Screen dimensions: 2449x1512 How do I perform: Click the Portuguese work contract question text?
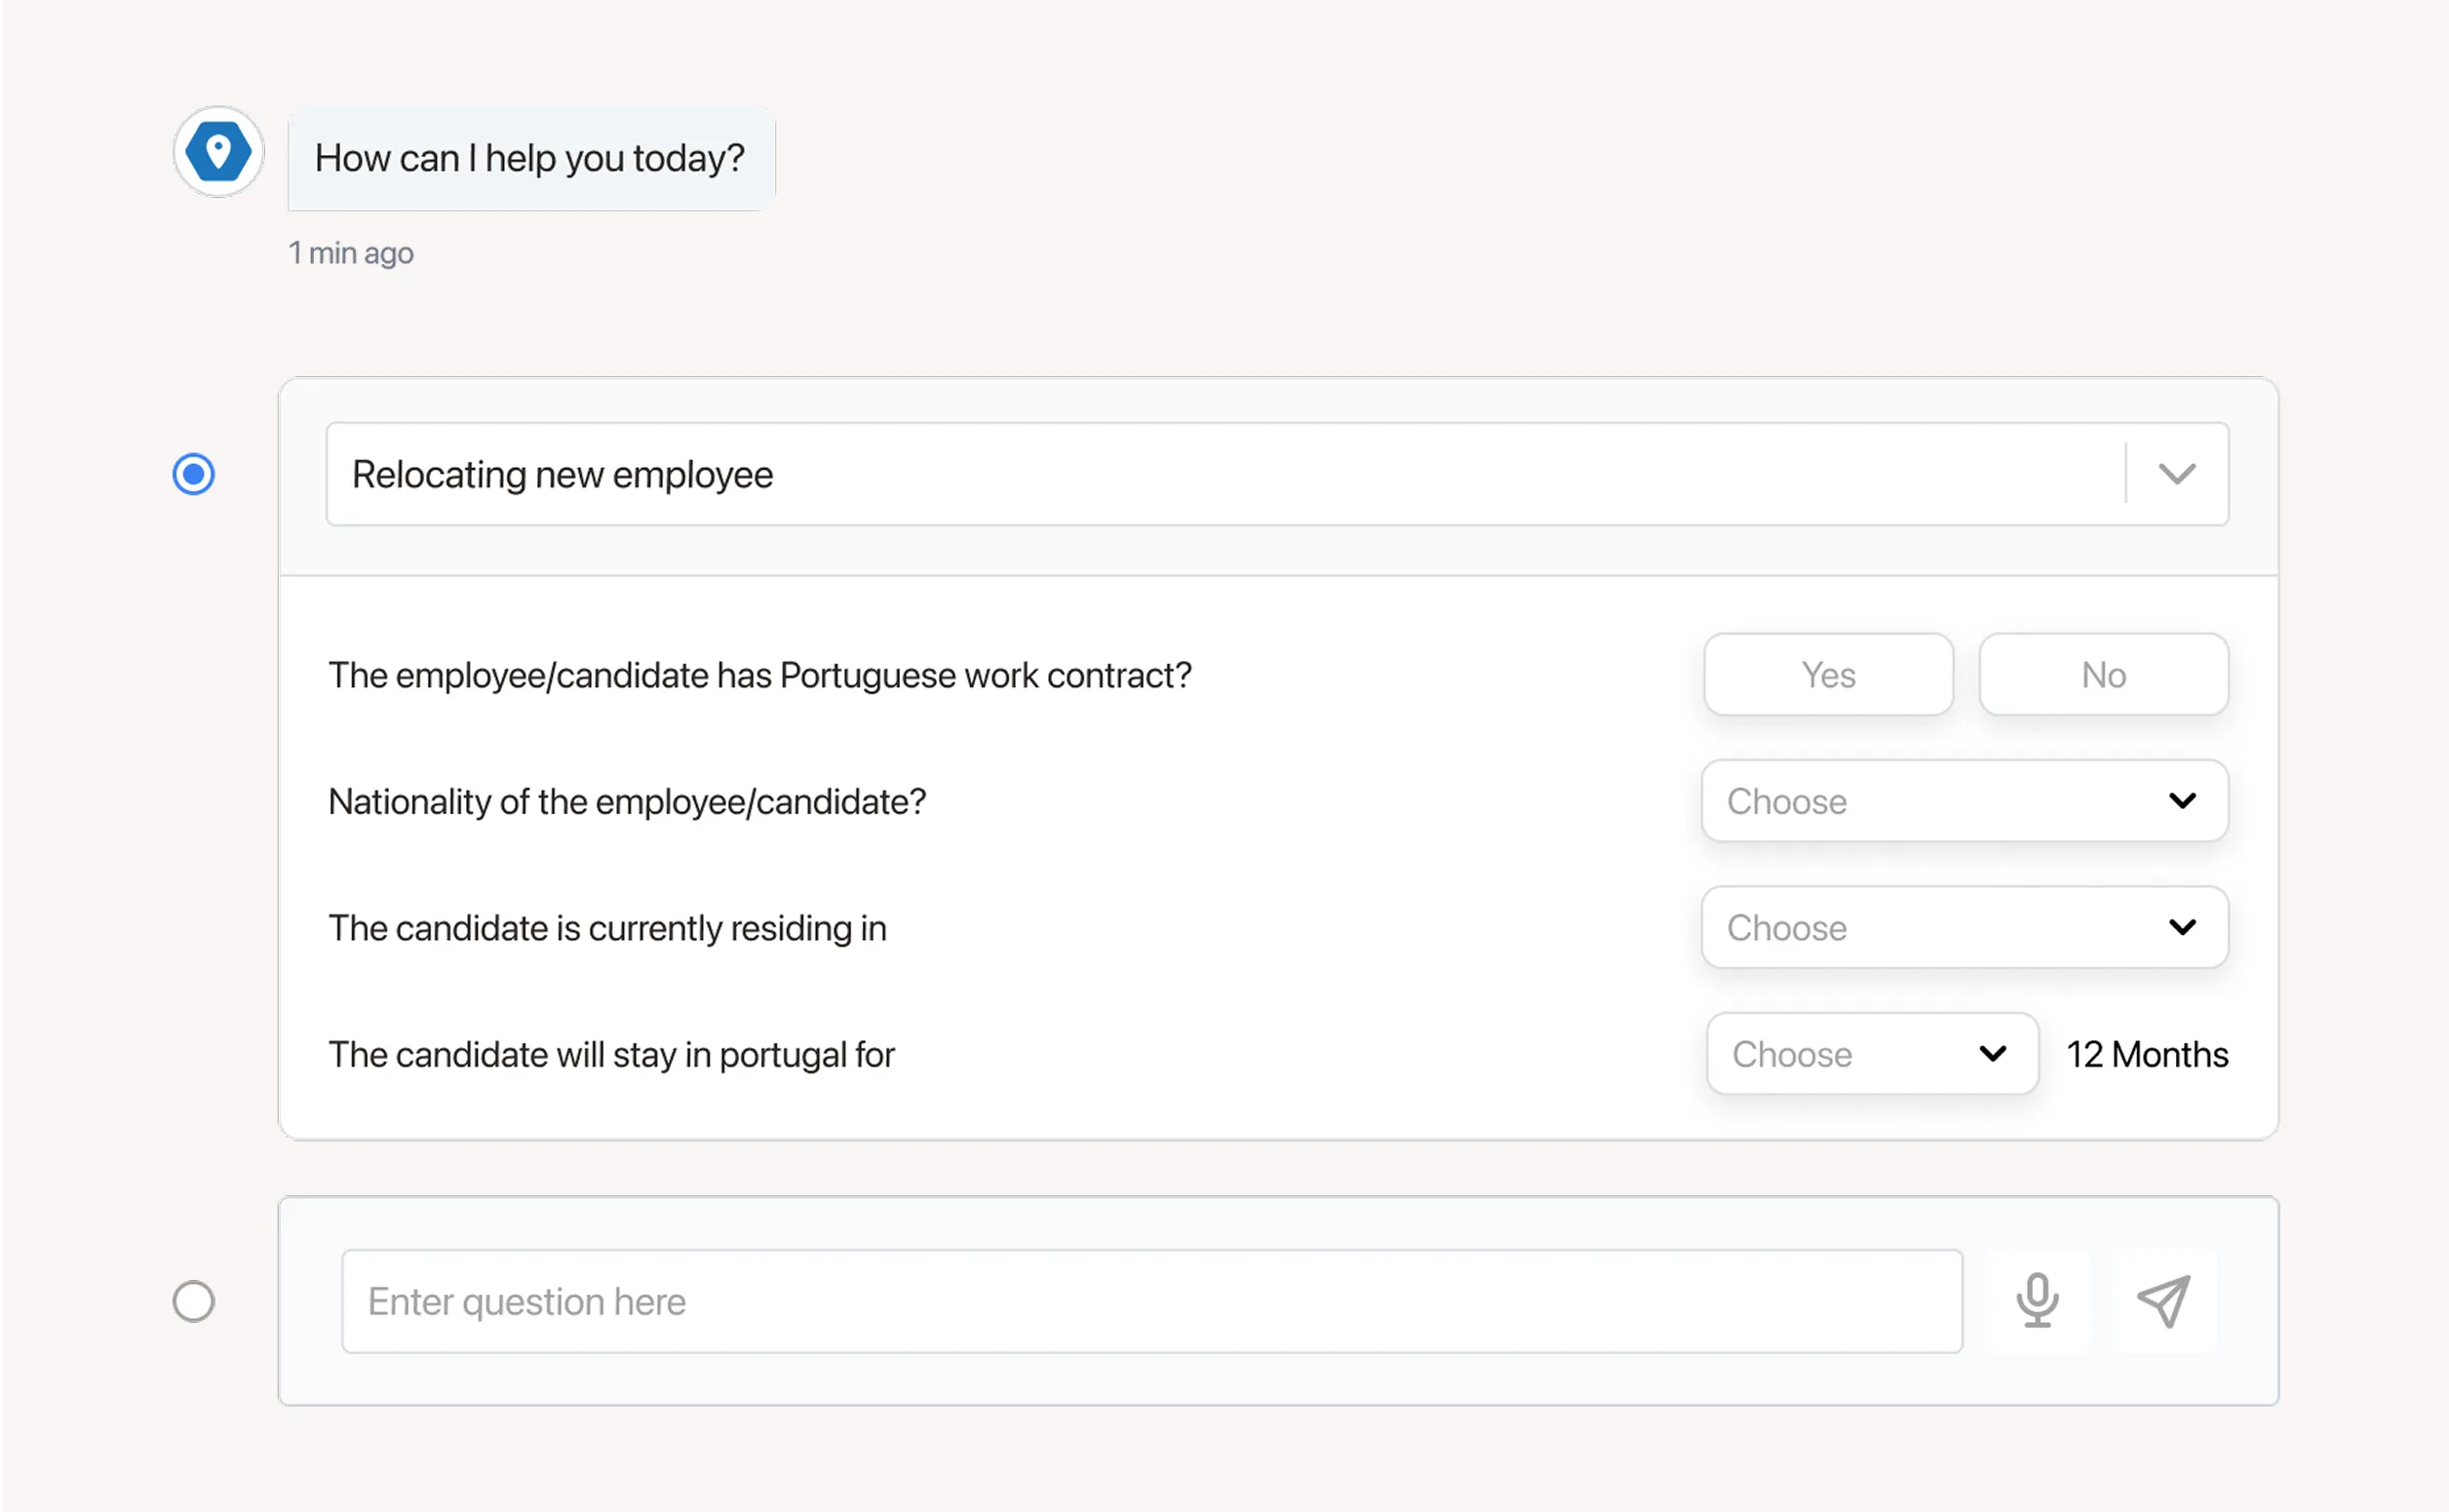pyautogui.click(x=760, y=674)
